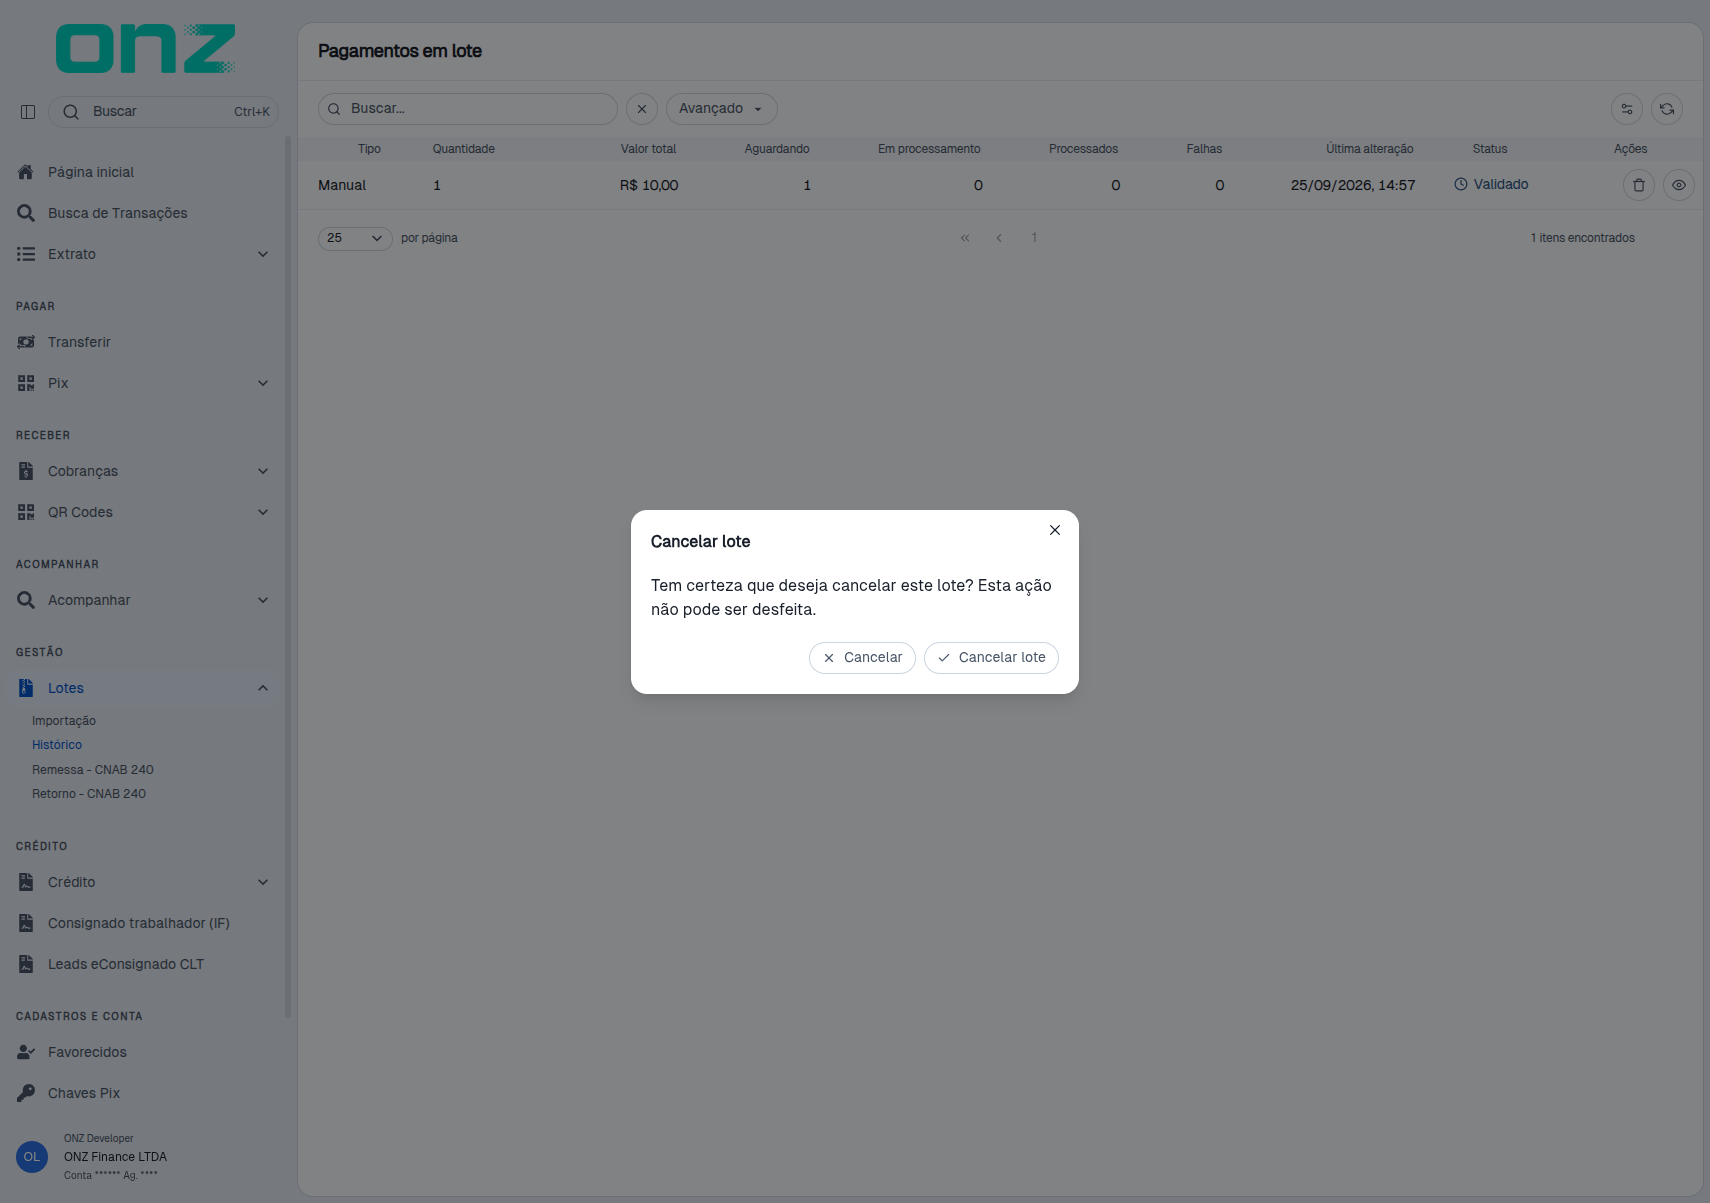Viewport: 1710px width, 1203px height.
Task: Expand the QR Codes chevron
Action: pyautogui.click(x=263, y=512)
